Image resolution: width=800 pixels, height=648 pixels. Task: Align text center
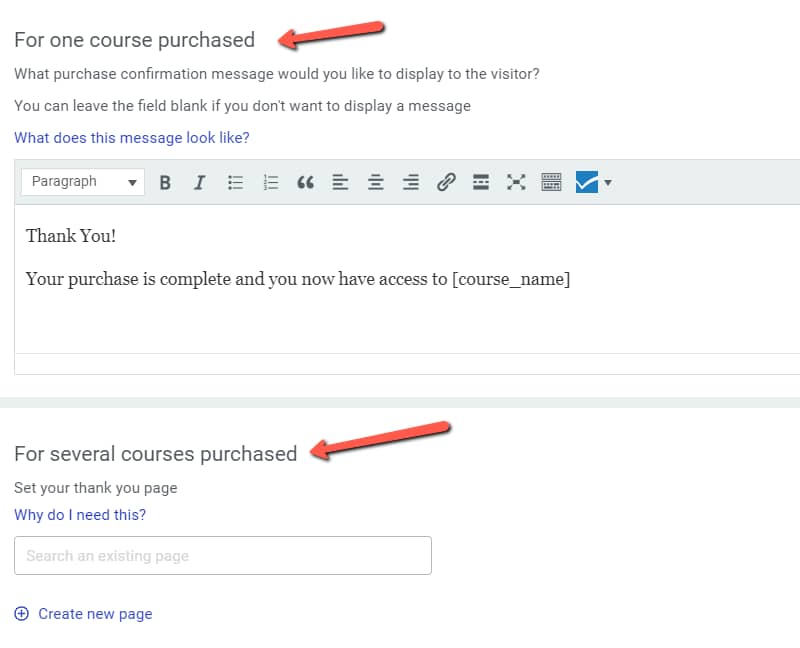pyautogui.click(x=376, y=182)
